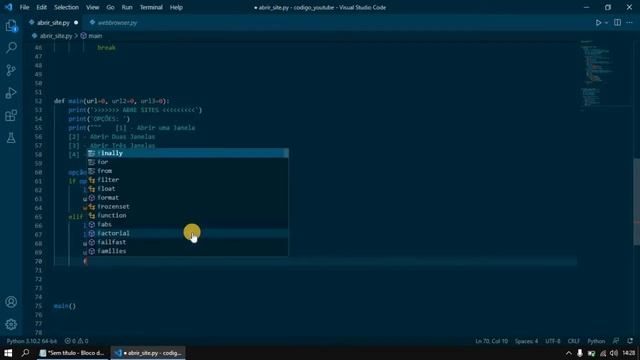This screenshot has height=360, width=640.
Task: Select the 'finally' suggestion
Action: coord(188,153)
